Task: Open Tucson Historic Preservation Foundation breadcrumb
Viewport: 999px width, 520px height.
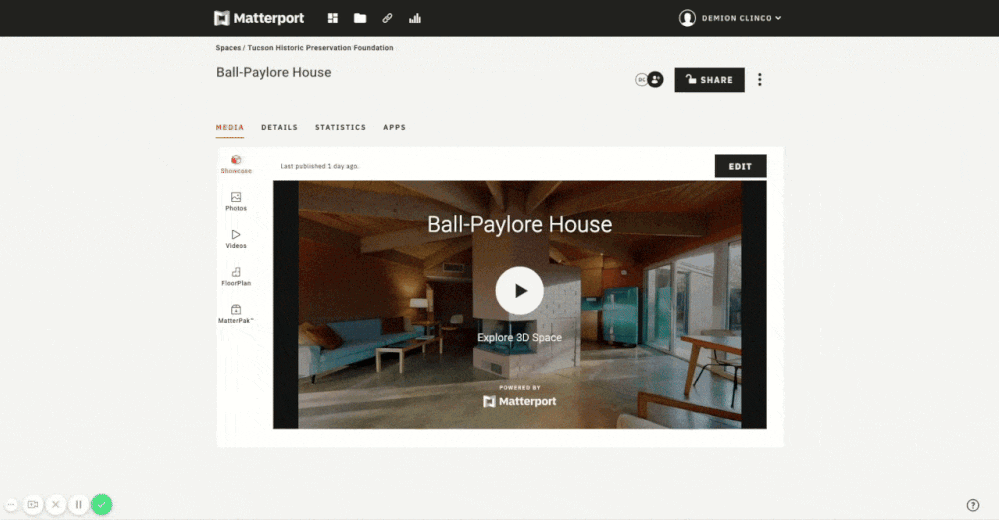Action: [320, 48]
